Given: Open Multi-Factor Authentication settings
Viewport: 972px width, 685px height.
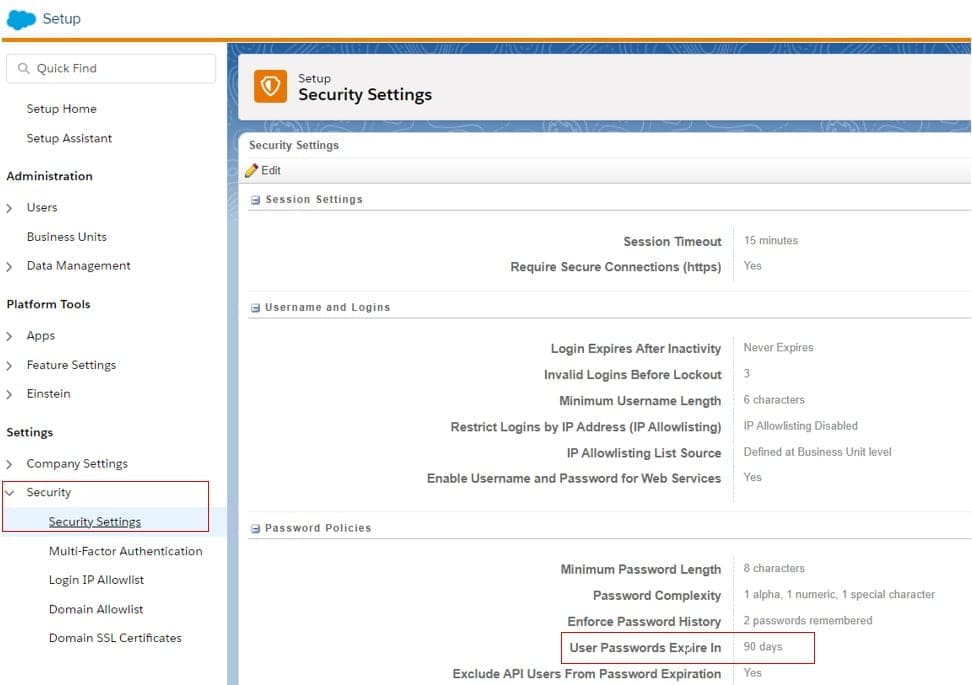Looking at the screenshot, I should (x=125, y=551).
